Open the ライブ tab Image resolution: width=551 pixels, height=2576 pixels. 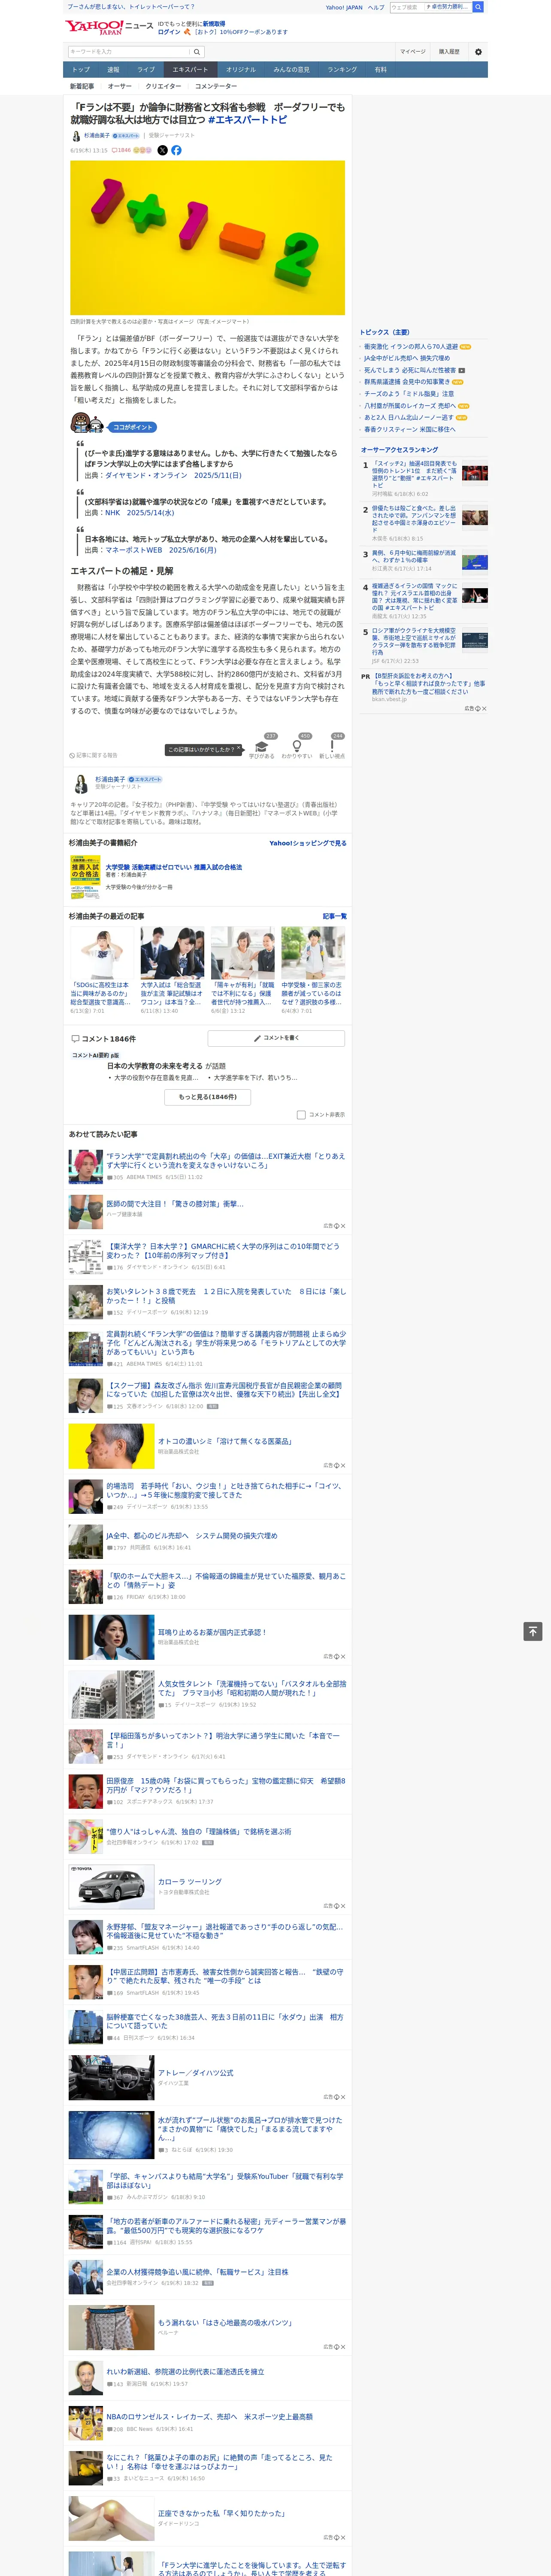pos(146,70)
